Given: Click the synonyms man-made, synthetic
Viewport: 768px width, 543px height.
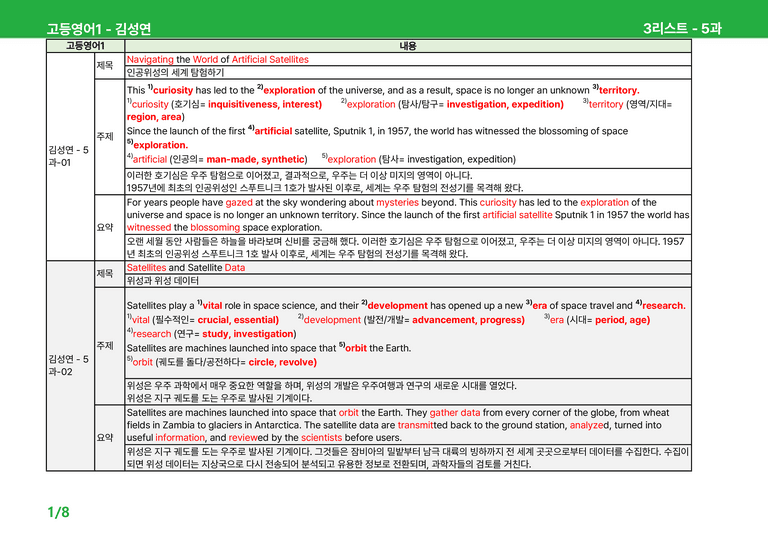Looking at the screenshot, I should point(255,159).
